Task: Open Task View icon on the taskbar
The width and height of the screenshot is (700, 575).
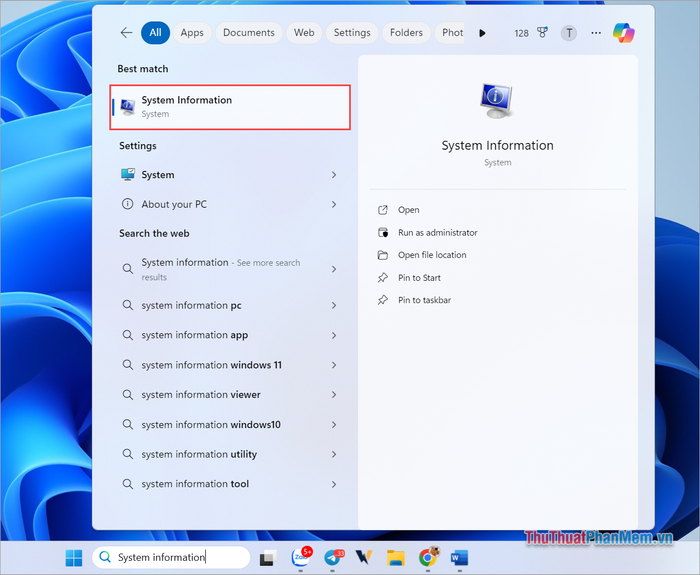Action: [x=268, y=558]
